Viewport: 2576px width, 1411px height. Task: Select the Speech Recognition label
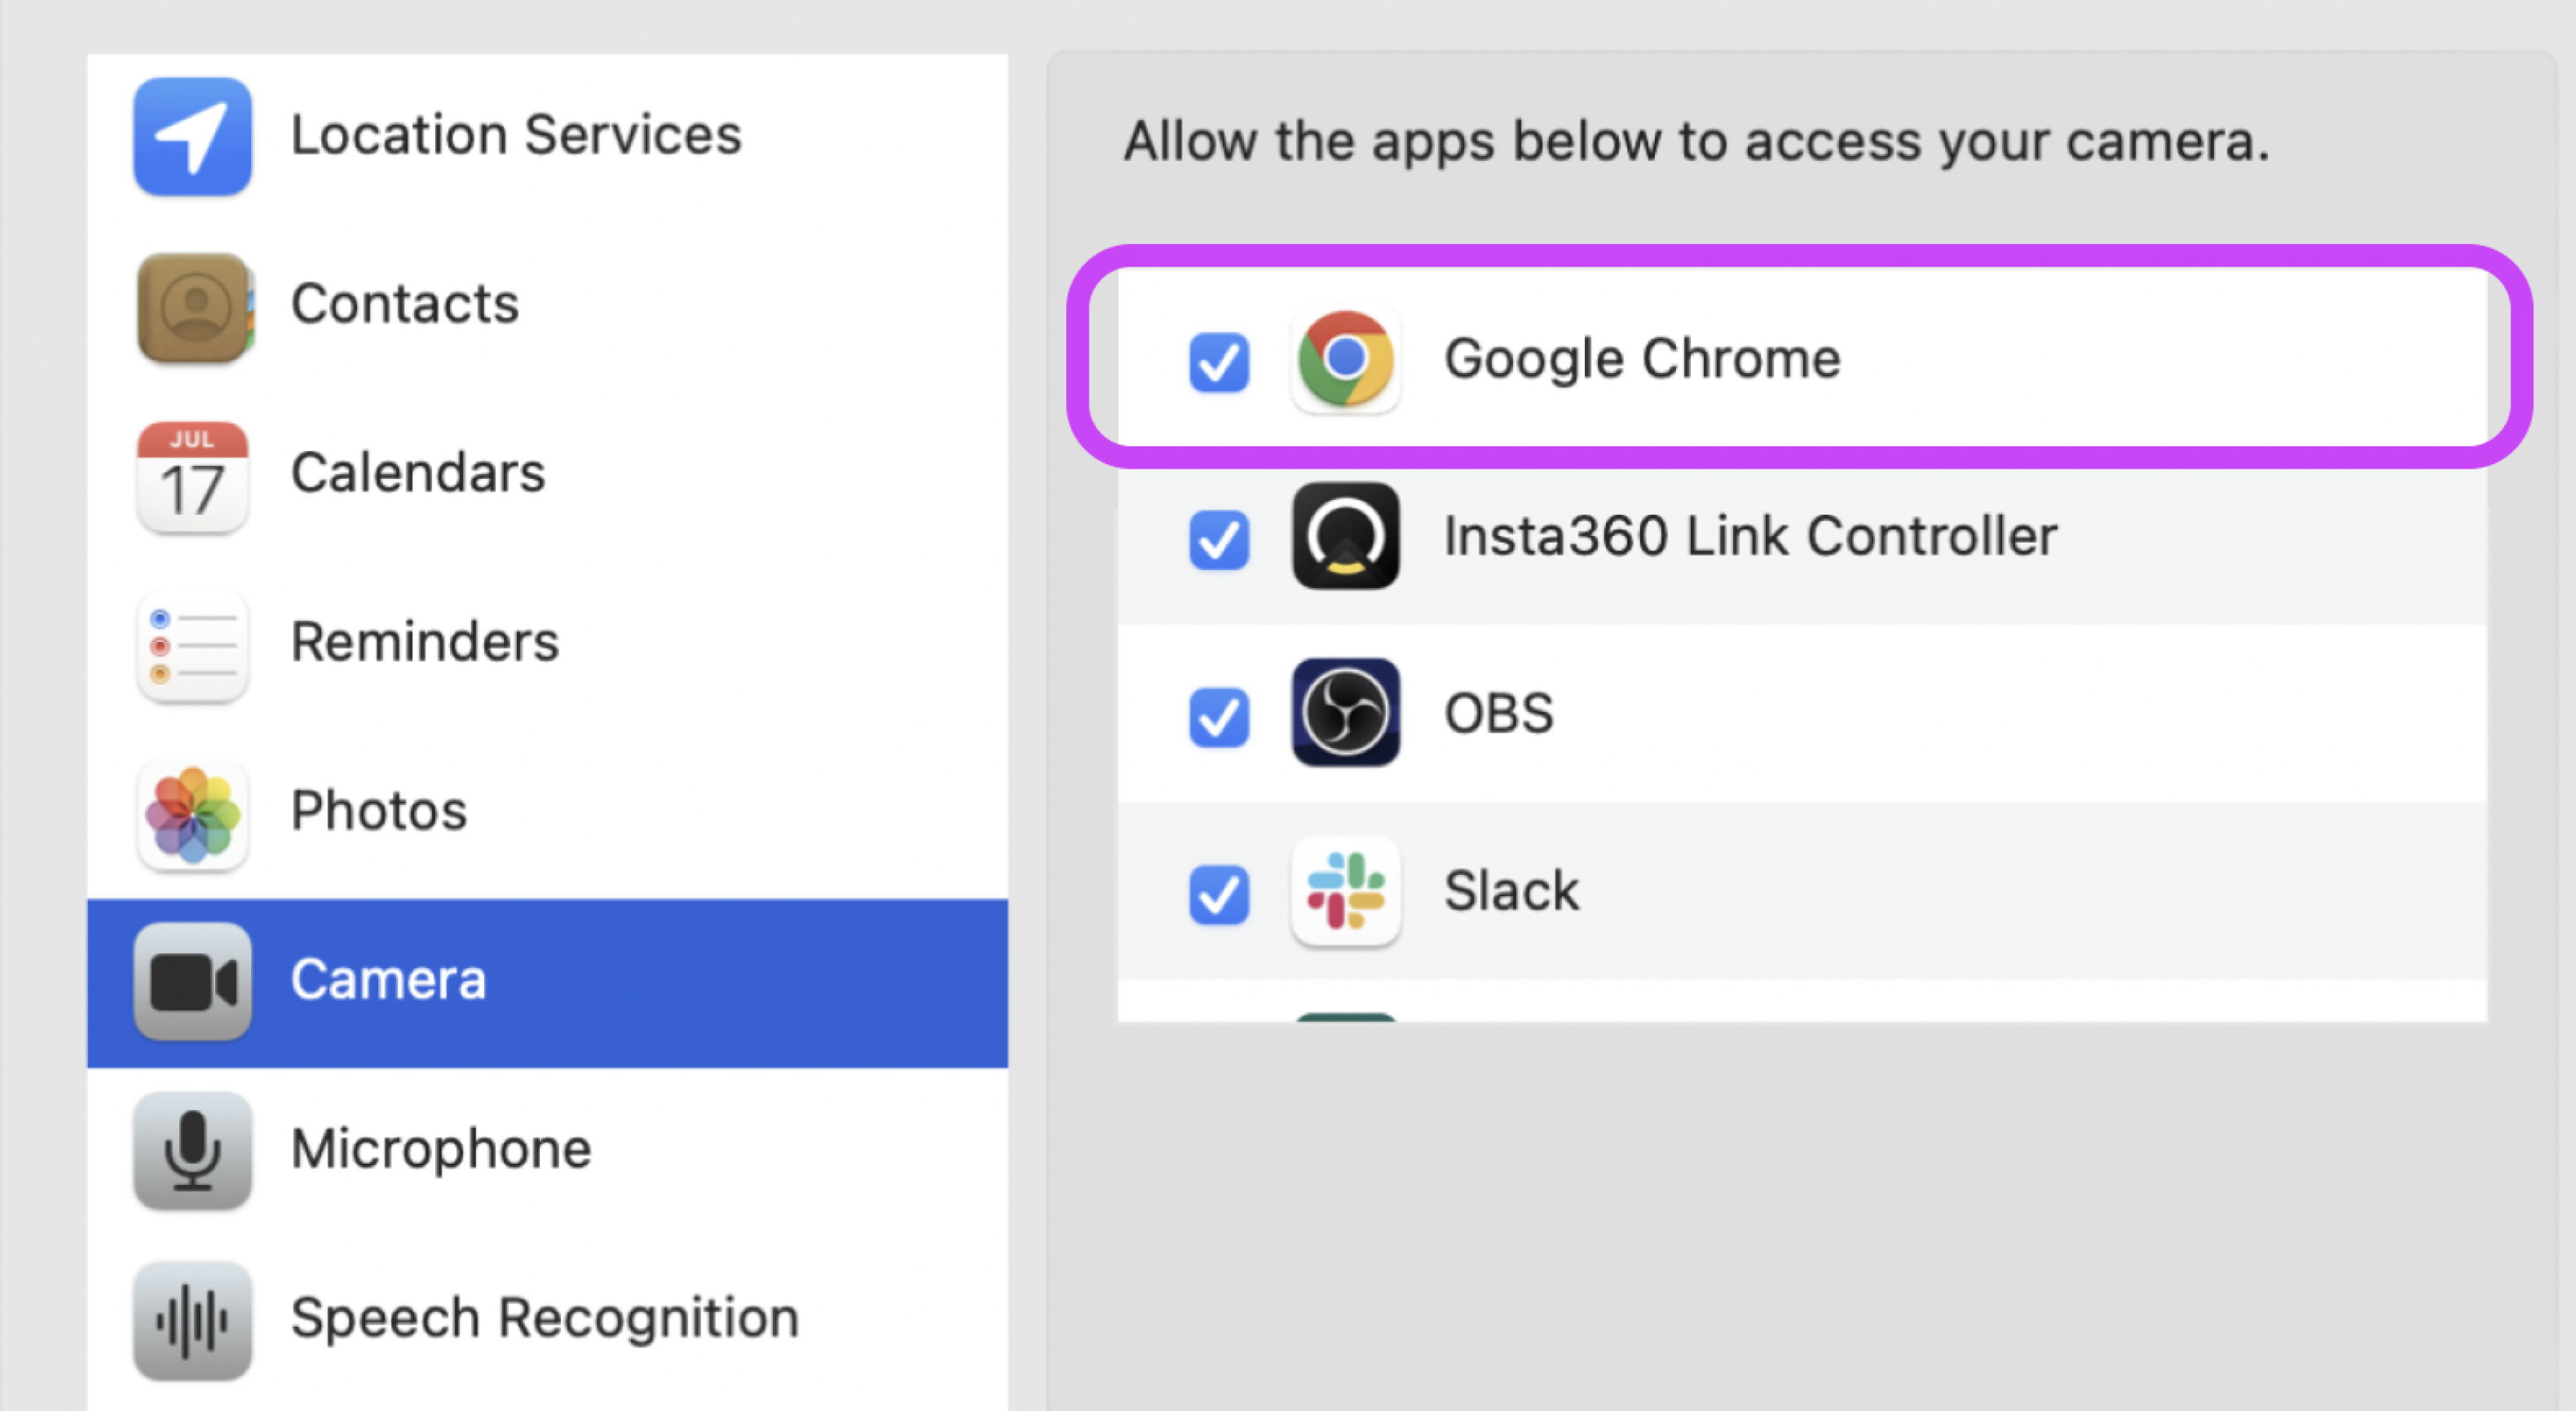(x=545, y=1318)
